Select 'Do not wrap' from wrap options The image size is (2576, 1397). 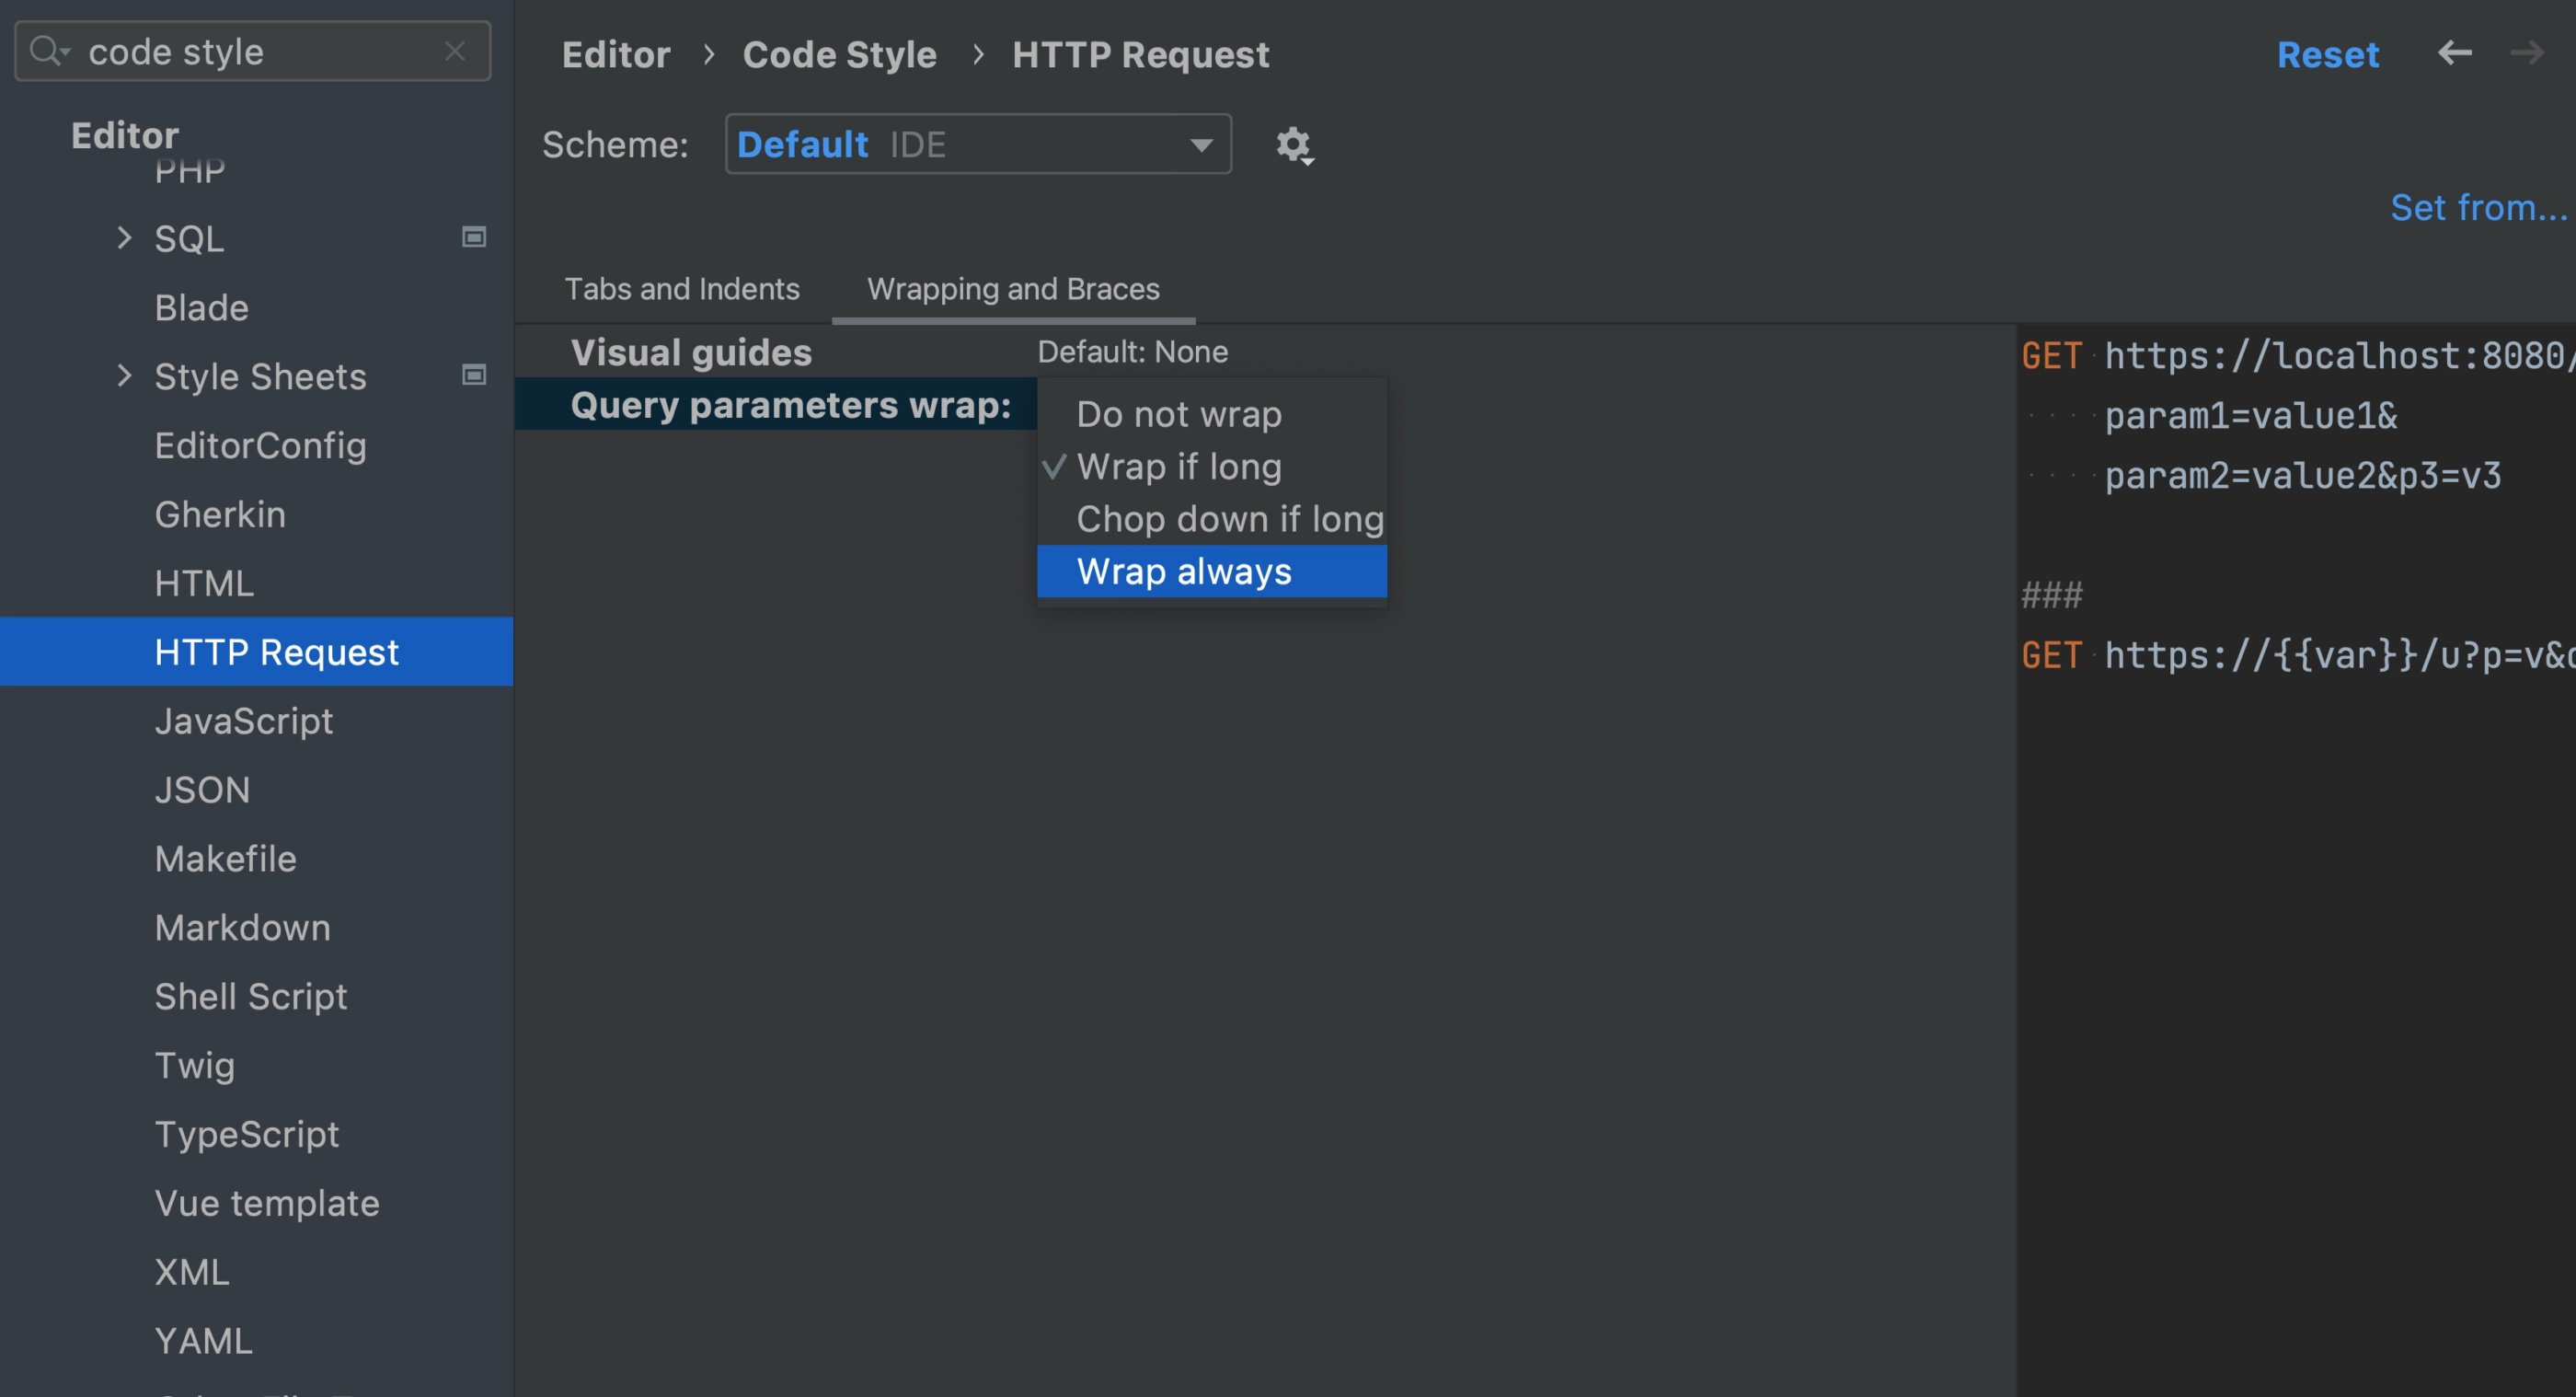pyautogui.click(x=1178, y=413)
